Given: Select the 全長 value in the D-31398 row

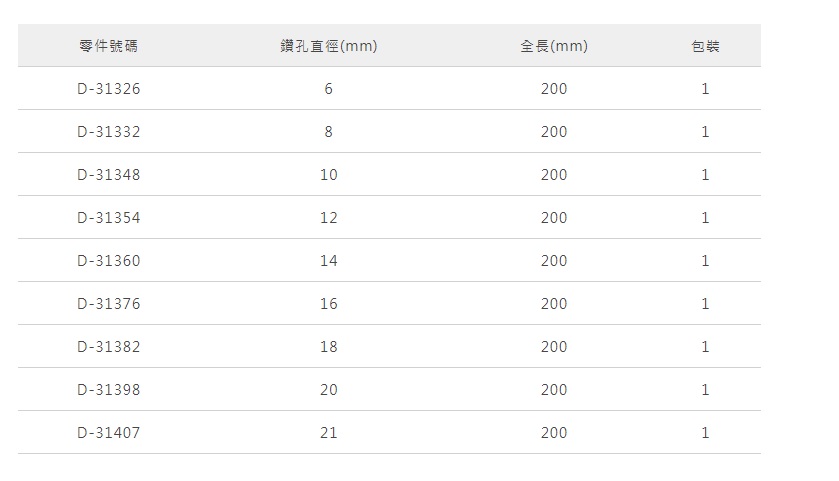Looking at the screenshot, I should [x=553, y=390].
